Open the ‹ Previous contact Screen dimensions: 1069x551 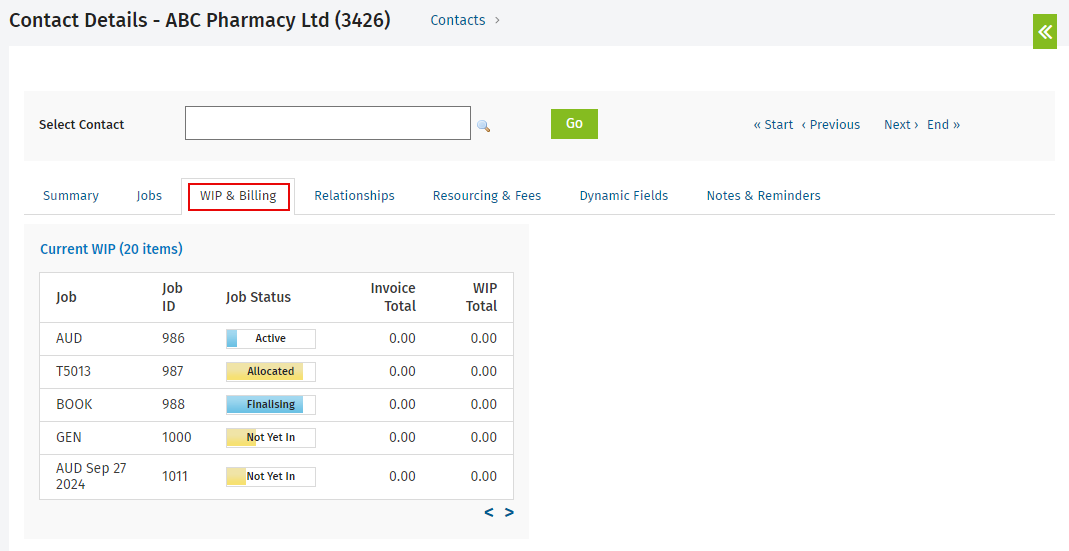click(830, 125)
